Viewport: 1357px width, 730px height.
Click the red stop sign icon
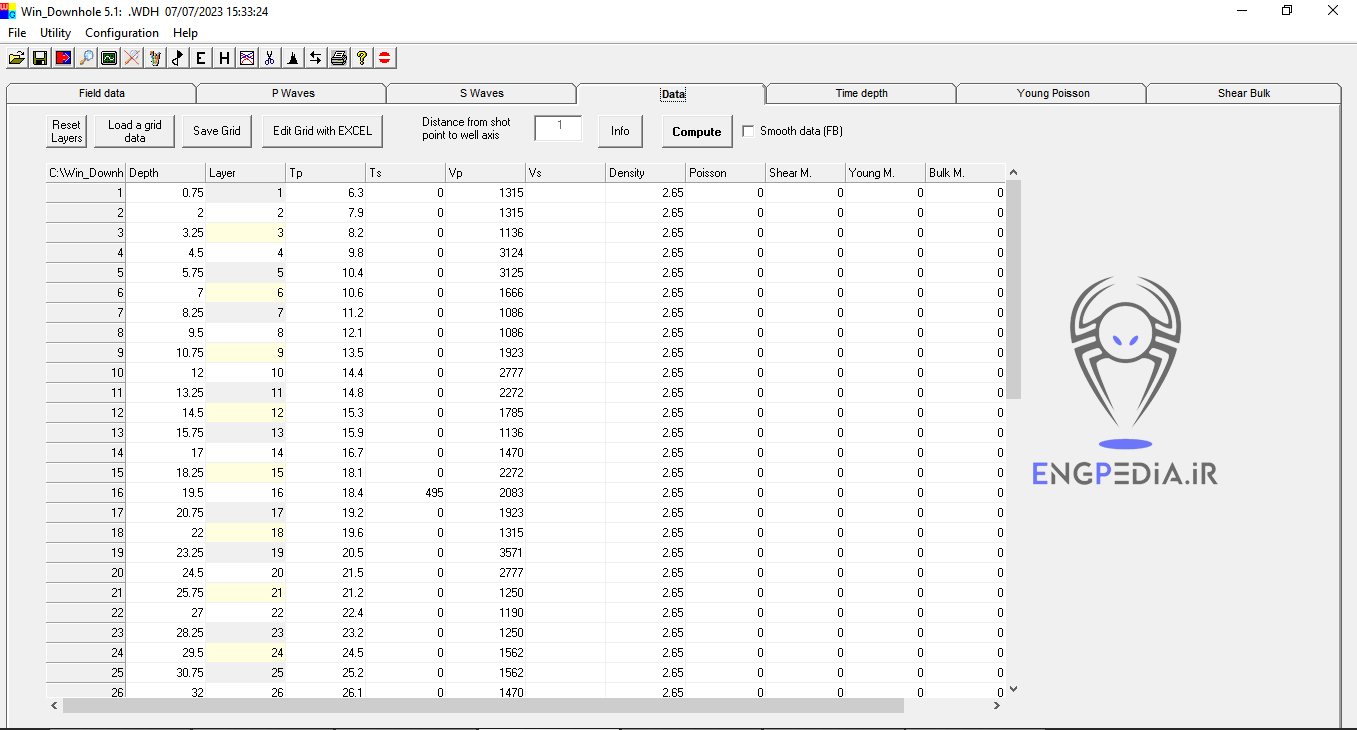(385, 58)
